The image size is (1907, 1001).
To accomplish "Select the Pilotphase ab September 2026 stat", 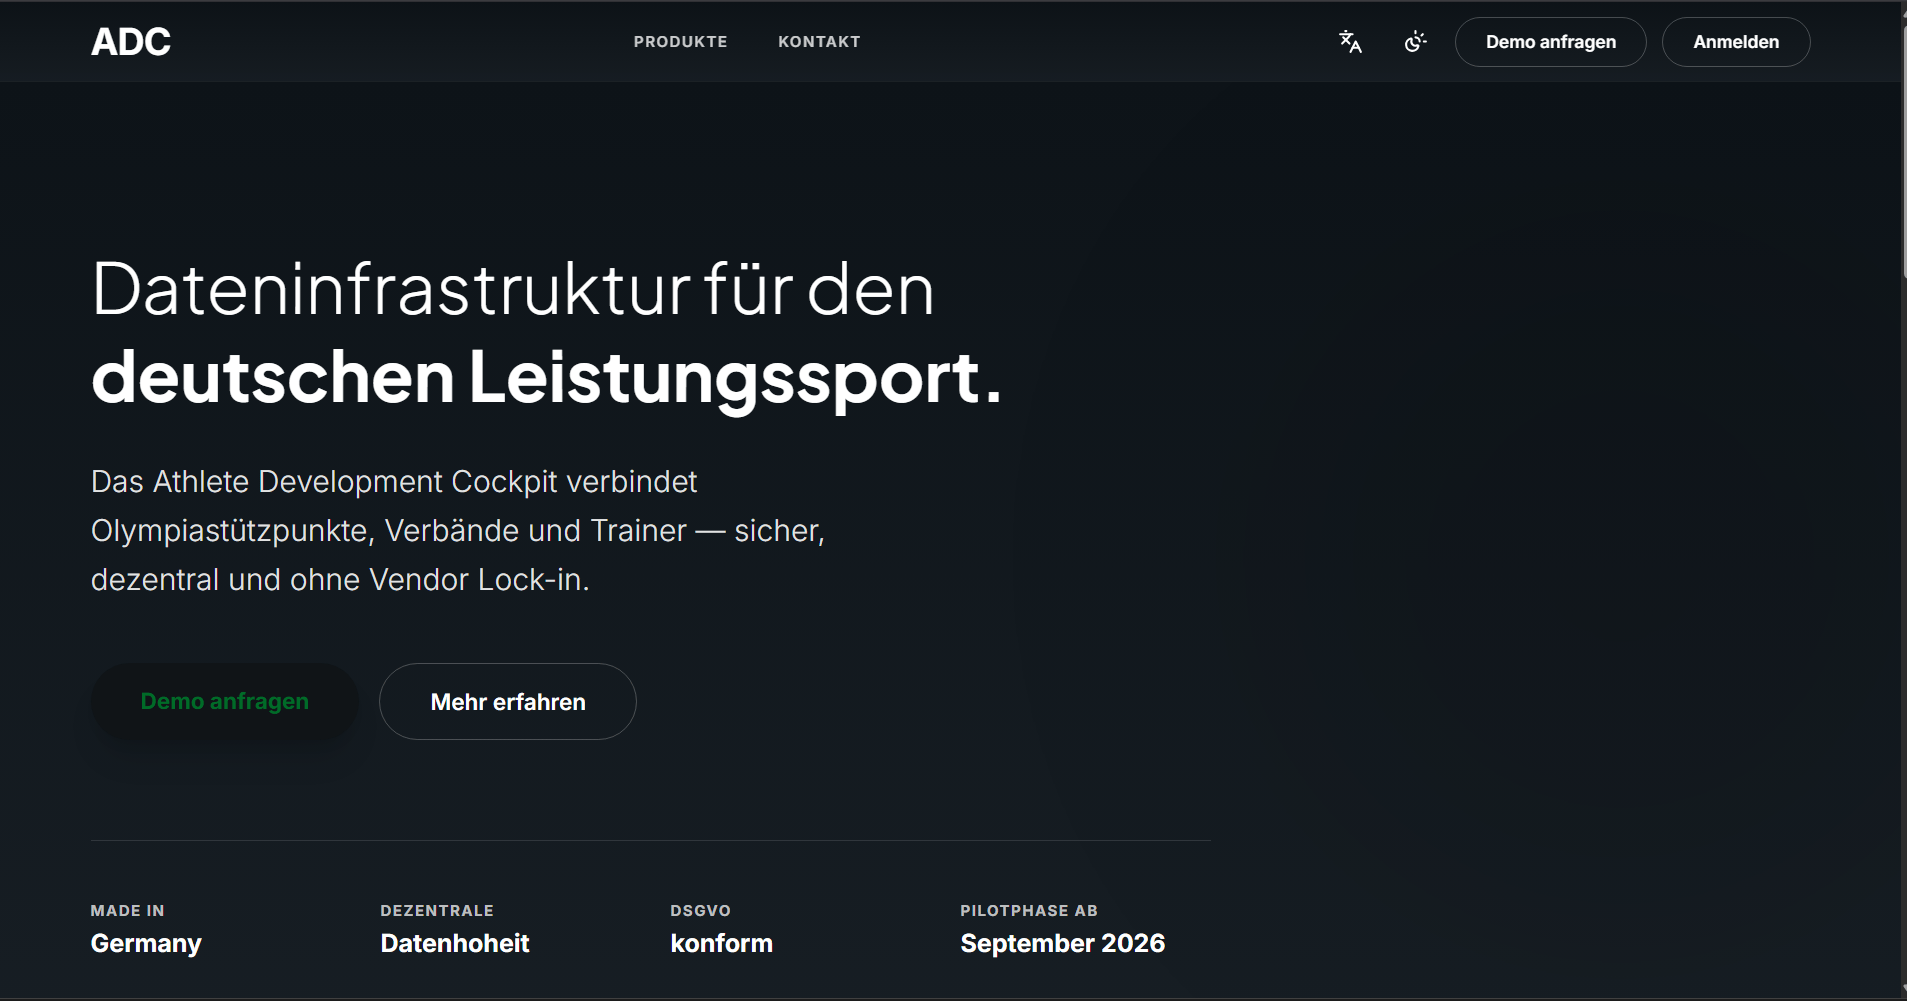I will (x=1063, y=929).
